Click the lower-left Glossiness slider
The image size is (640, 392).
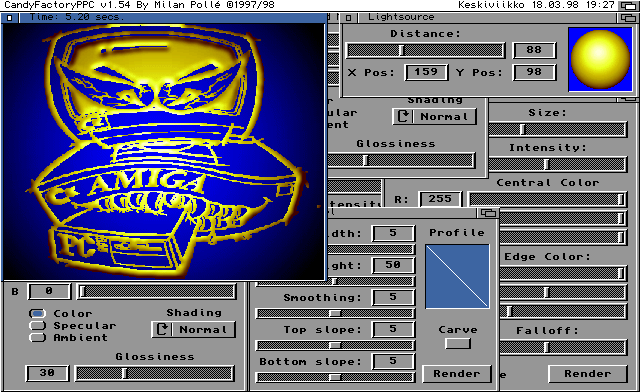[155, 373]
